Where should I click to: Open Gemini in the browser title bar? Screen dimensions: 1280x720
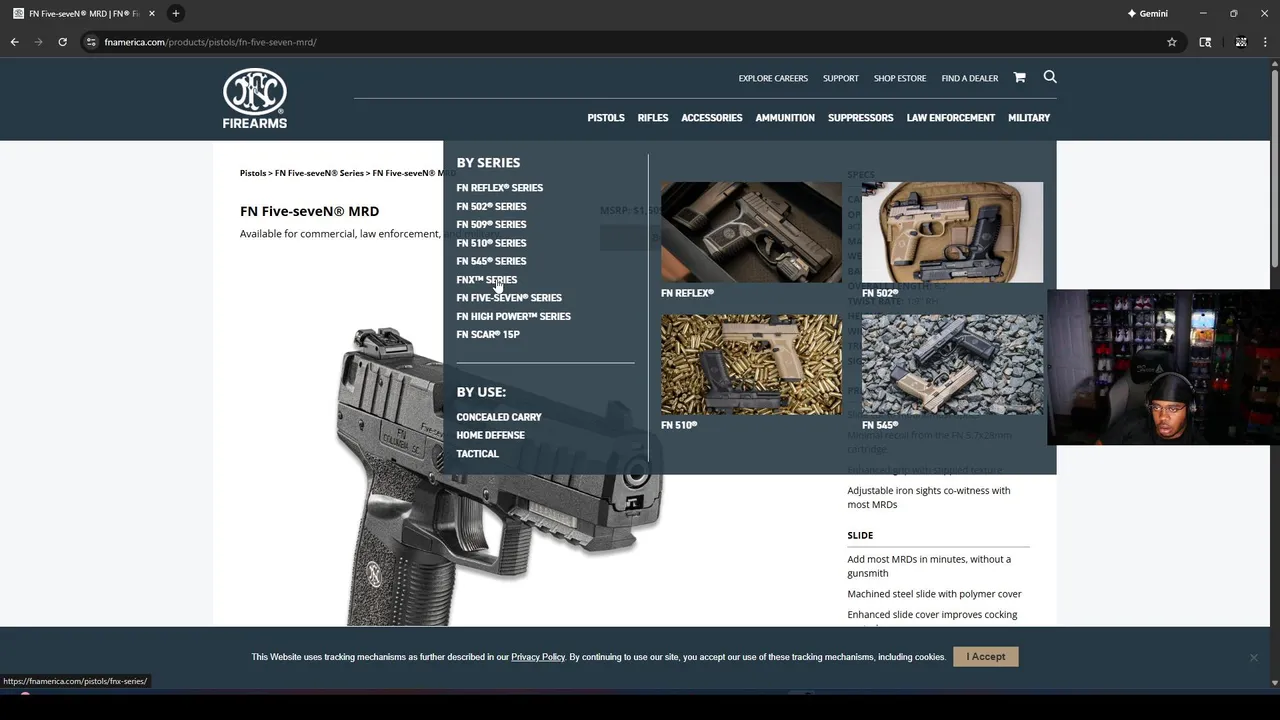coord(1147,13)
